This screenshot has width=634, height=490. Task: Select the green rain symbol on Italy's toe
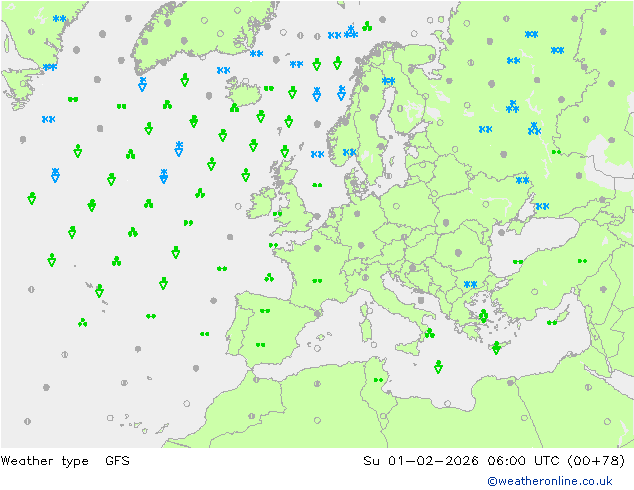click(x=429, y=333)
